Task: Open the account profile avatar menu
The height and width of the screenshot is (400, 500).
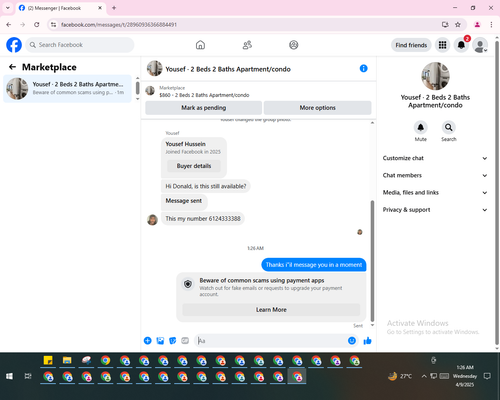Action: 480,45
